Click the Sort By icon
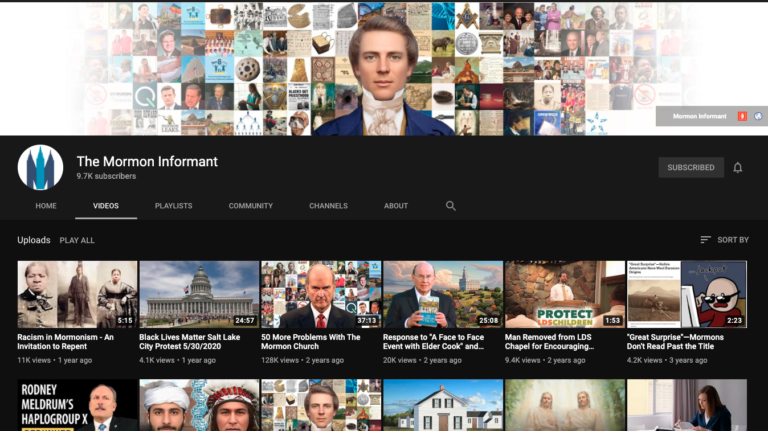Screen dimensions: 768x431 (x=706, y=240)
